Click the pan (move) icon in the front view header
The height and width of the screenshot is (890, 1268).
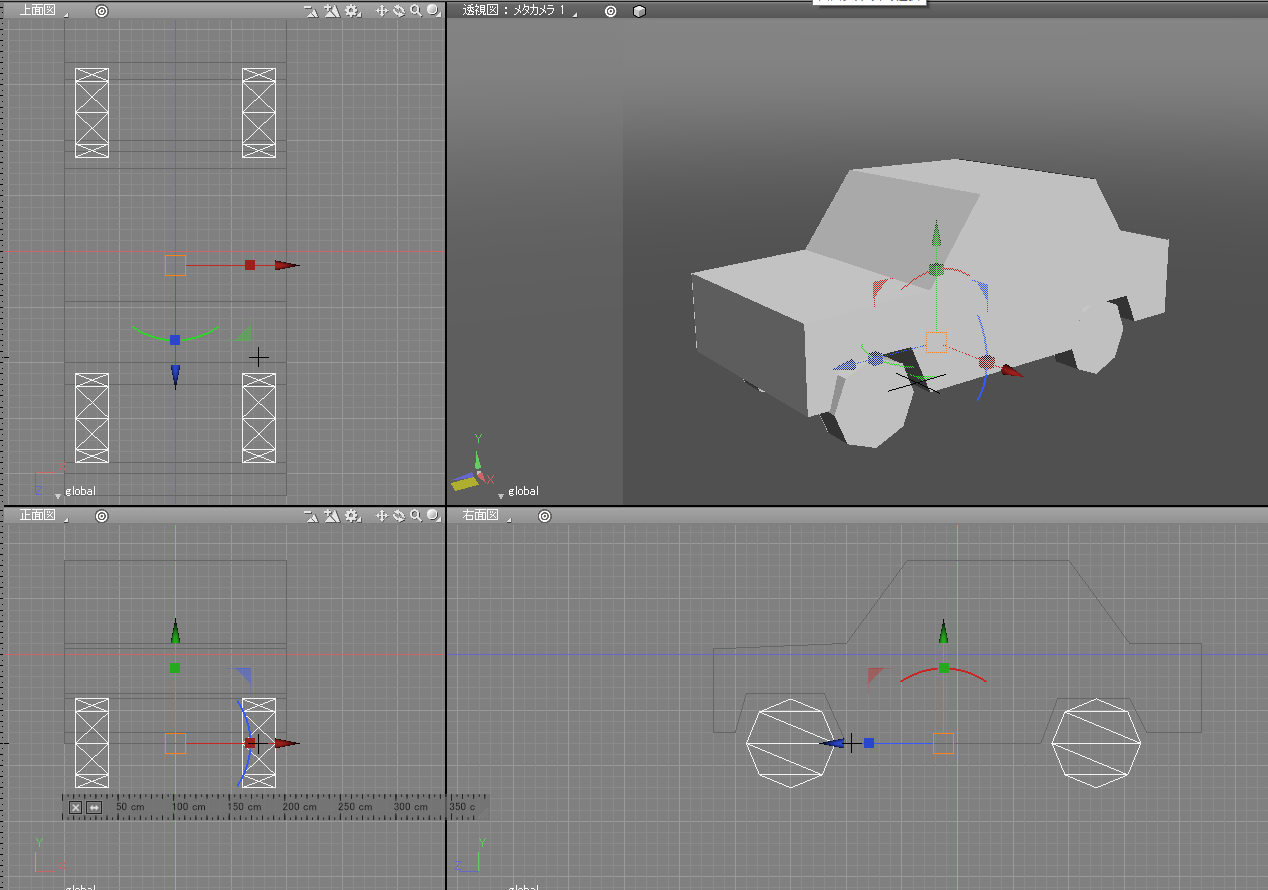point(381,516)
